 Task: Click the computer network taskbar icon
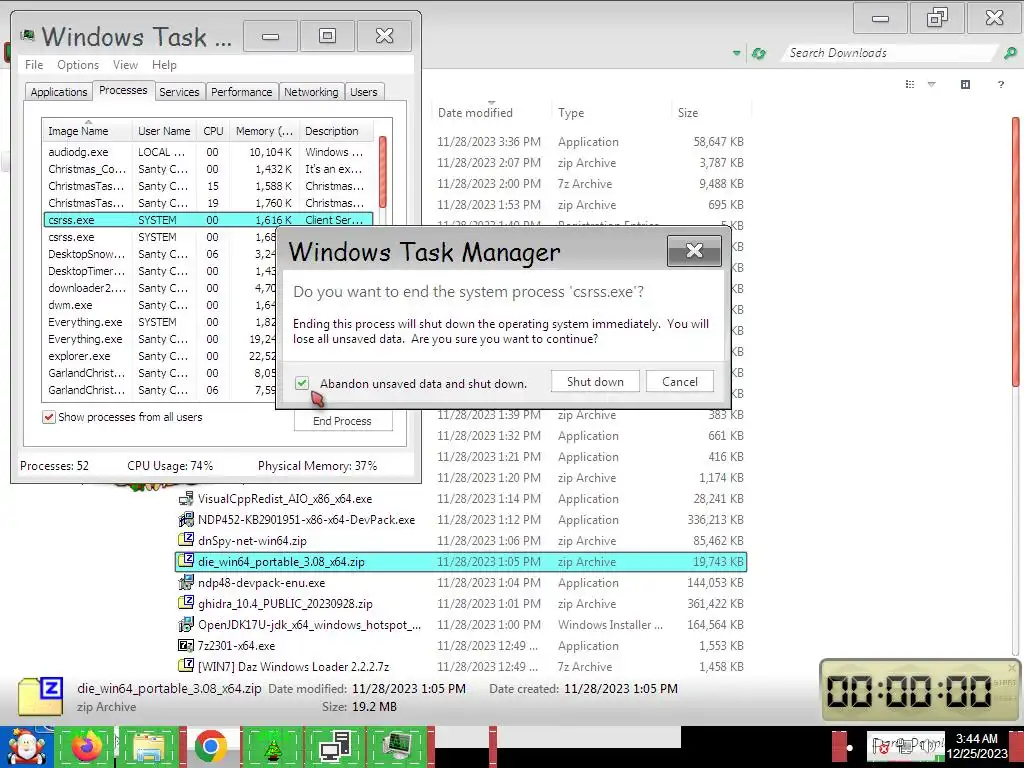click(334, 747)
